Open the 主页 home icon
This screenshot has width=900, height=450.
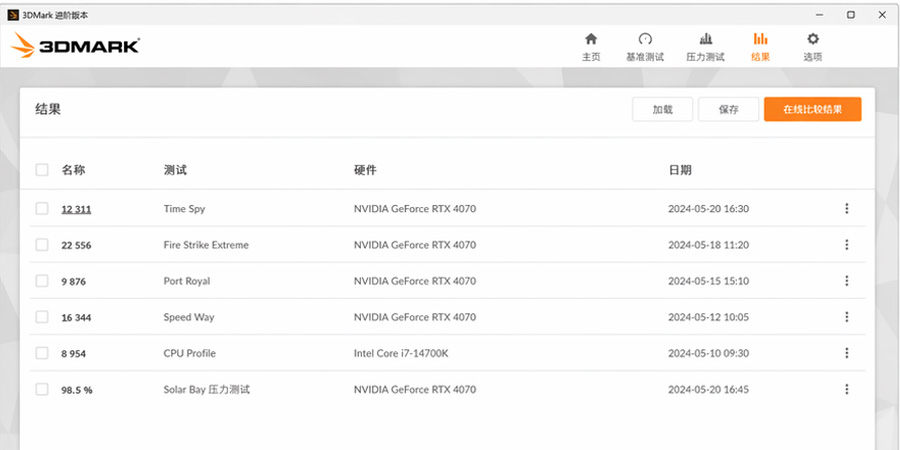pos(591,39)
